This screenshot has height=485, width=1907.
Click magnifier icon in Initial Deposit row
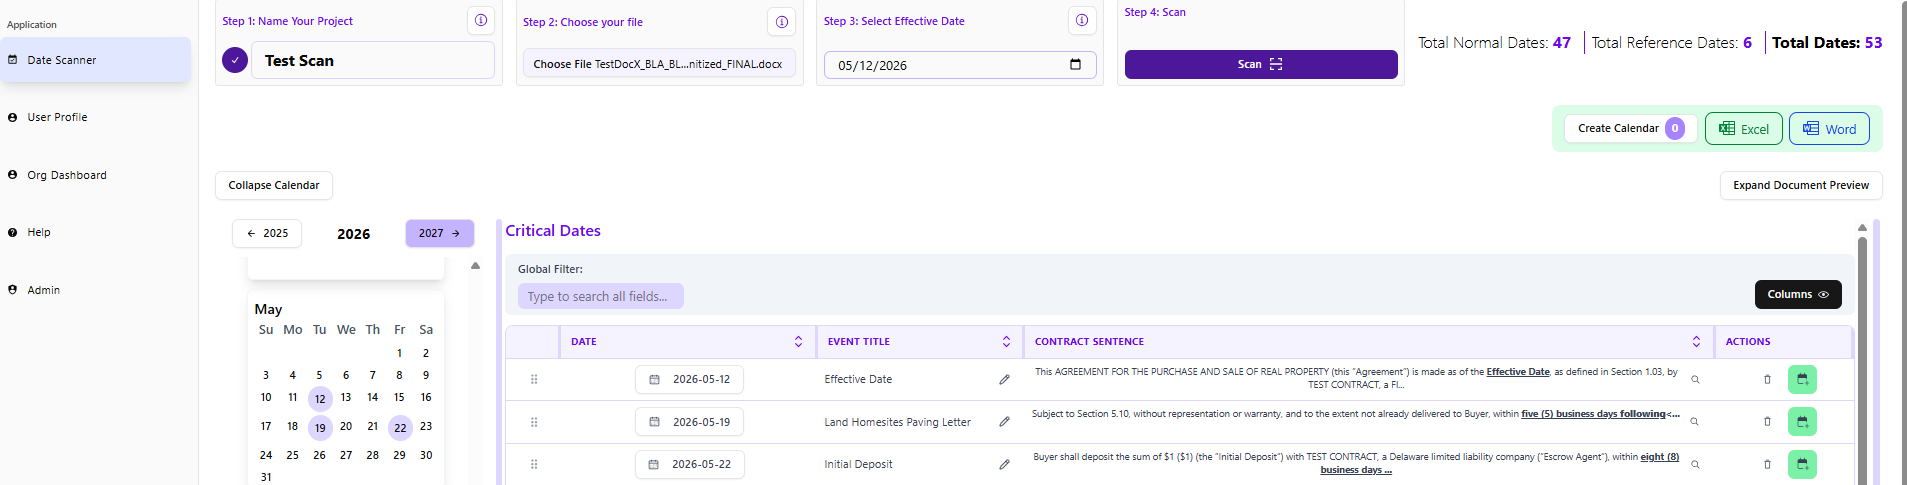(1695, 464)
